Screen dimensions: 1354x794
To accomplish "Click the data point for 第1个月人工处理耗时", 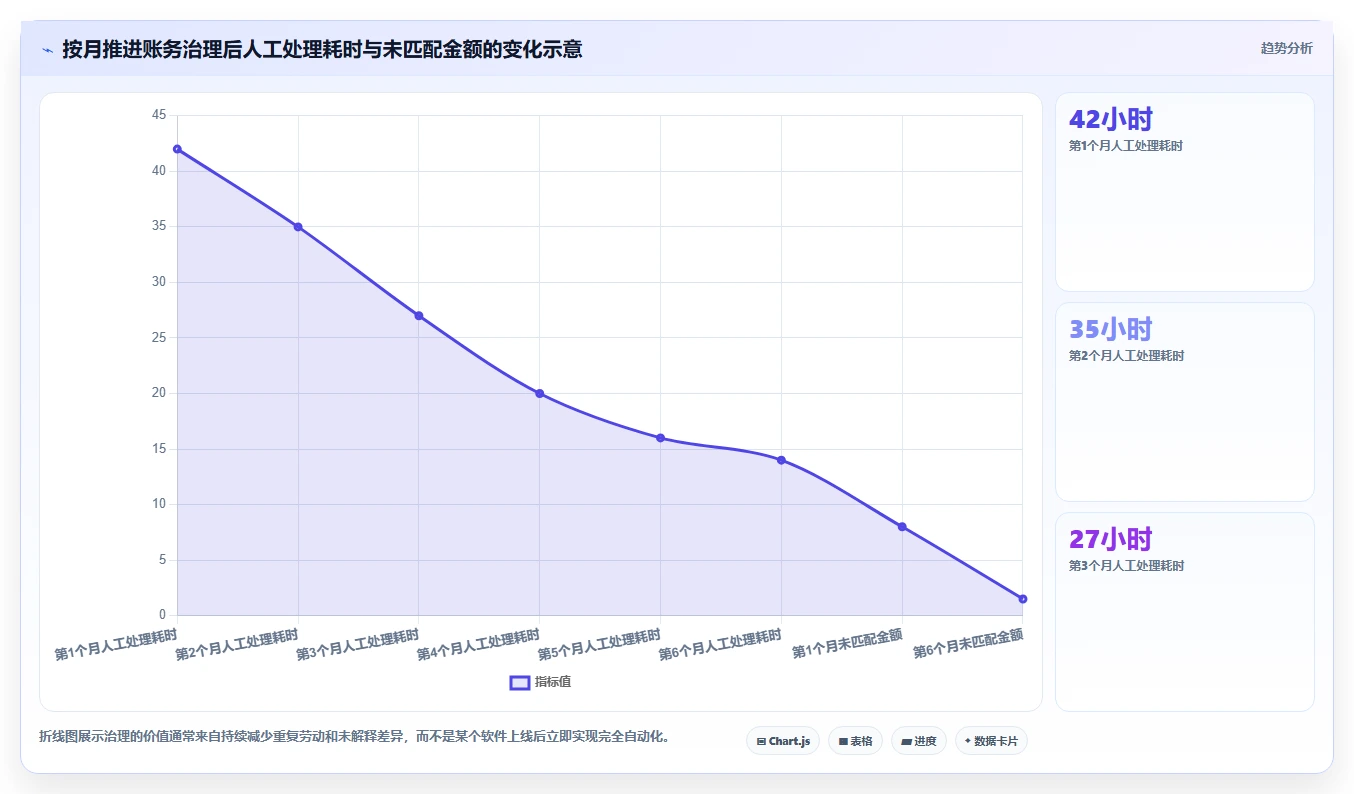I will pos(177,149).
